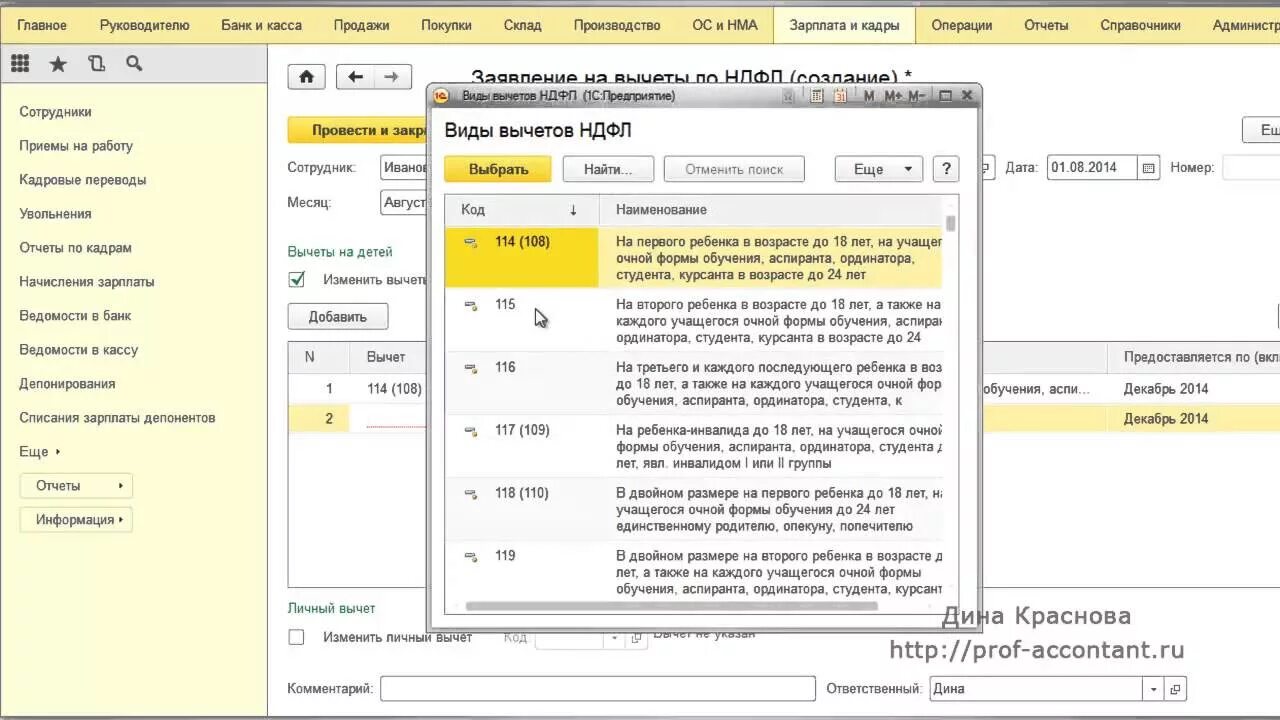
Task: Open the Продажи section
Action: (x=361, y=26)
